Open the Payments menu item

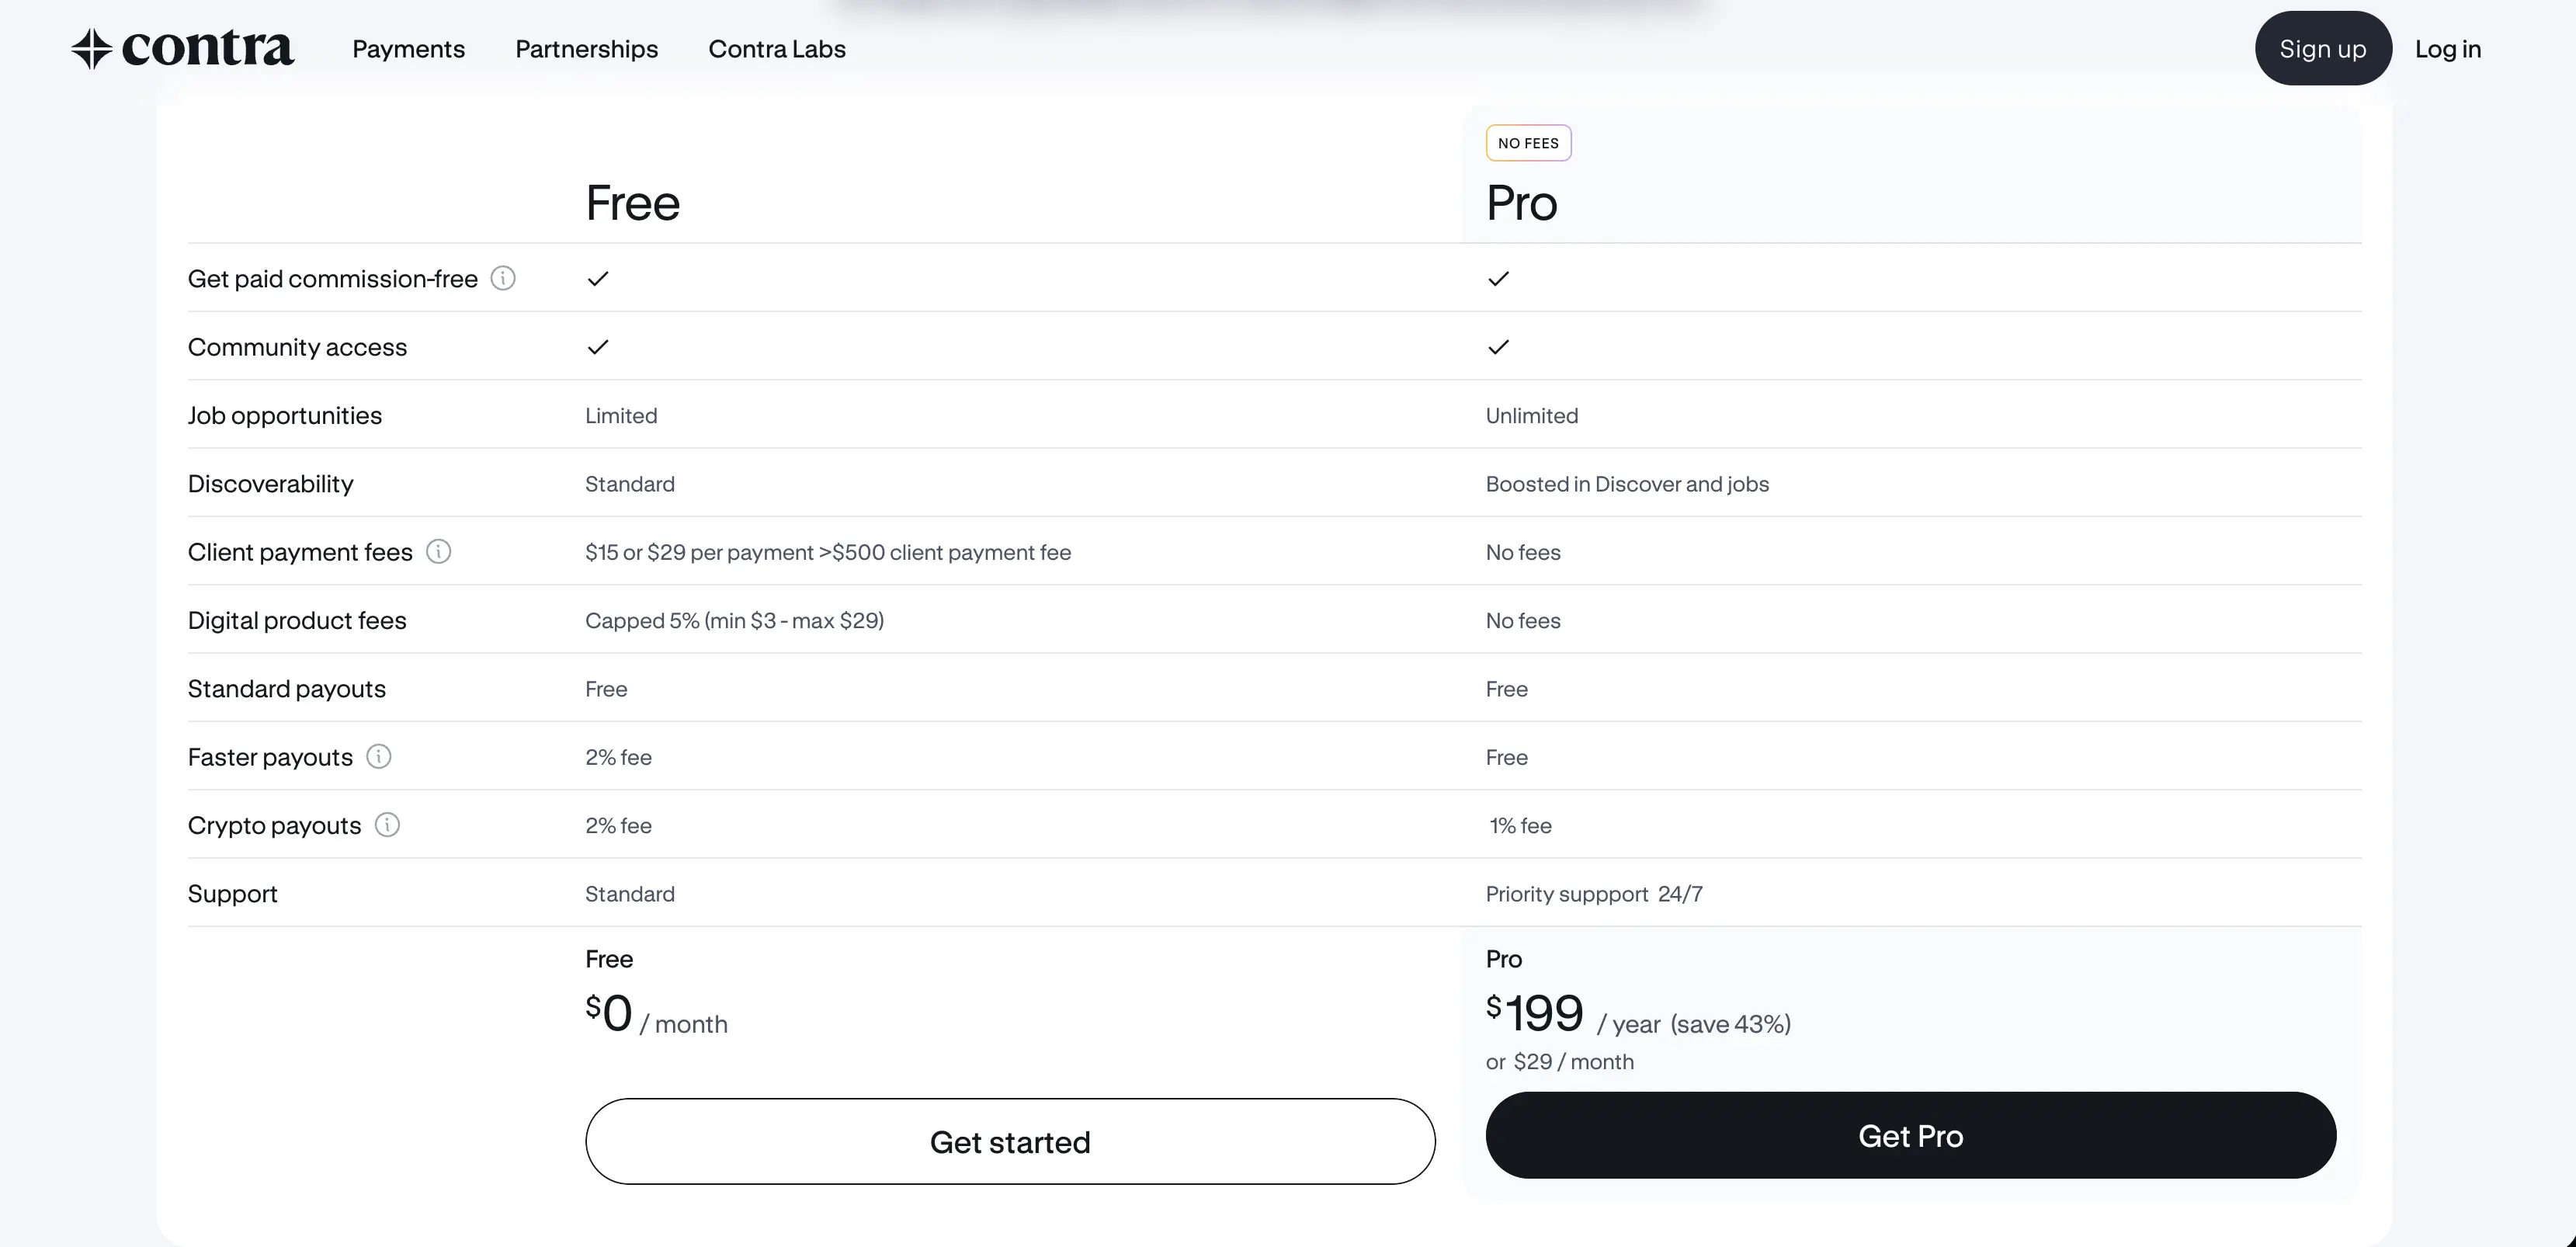click(x=408, y=48)
